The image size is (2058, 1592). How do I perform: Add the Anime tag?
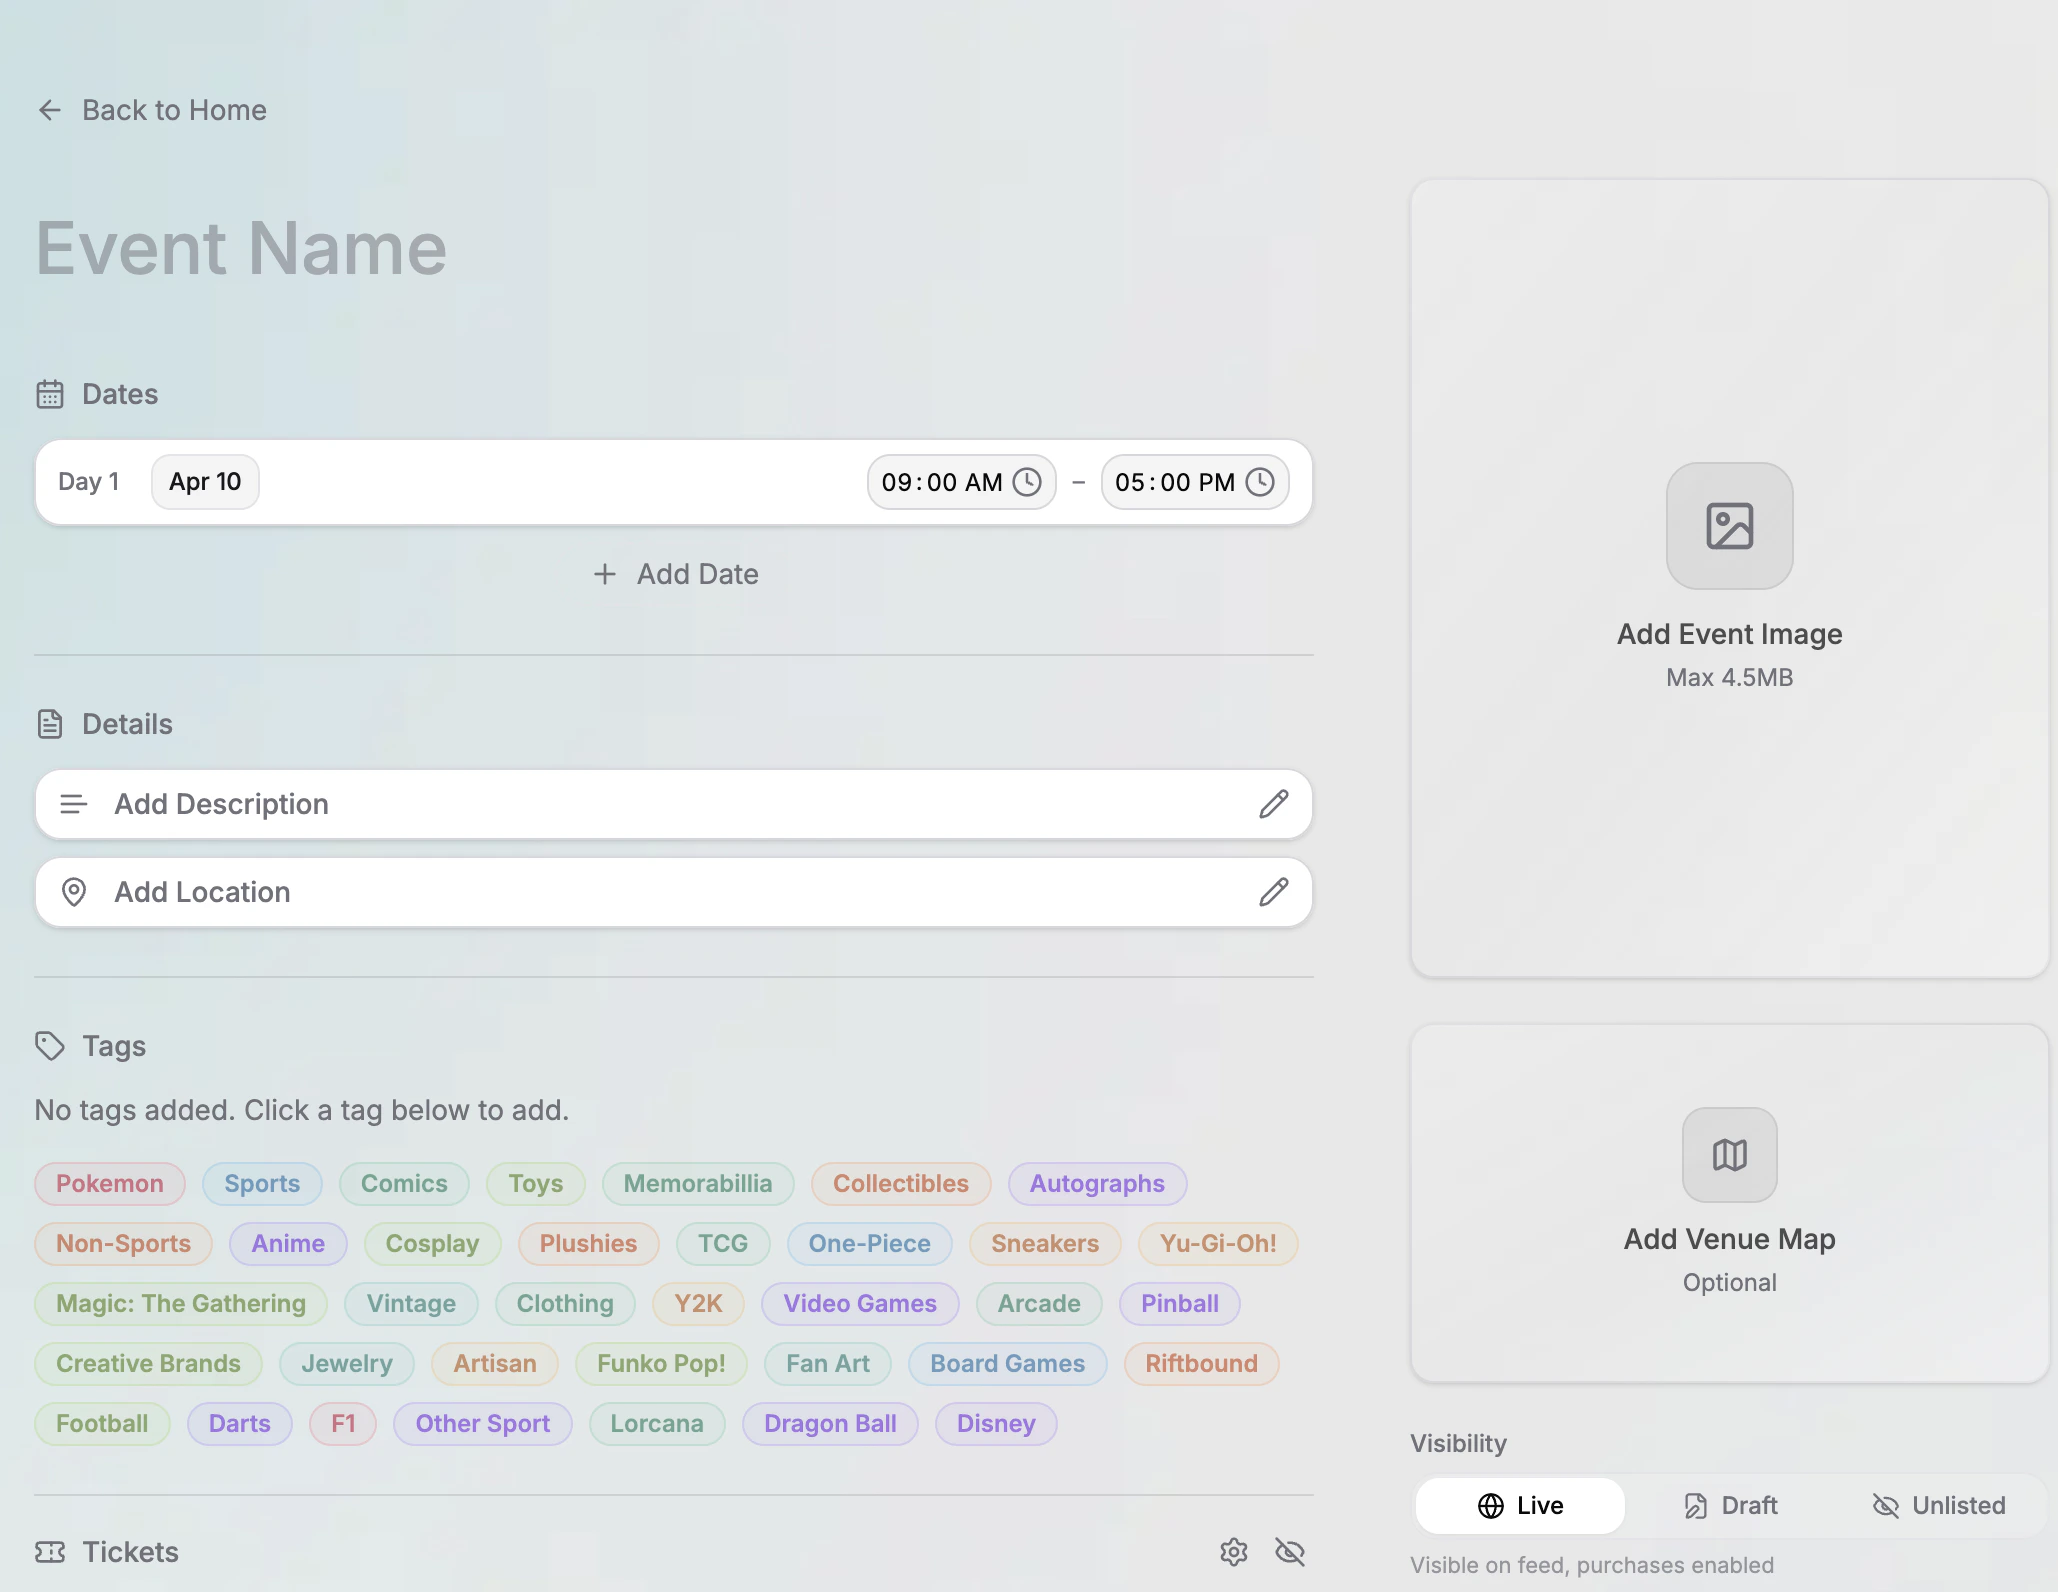coord(288,1244)
